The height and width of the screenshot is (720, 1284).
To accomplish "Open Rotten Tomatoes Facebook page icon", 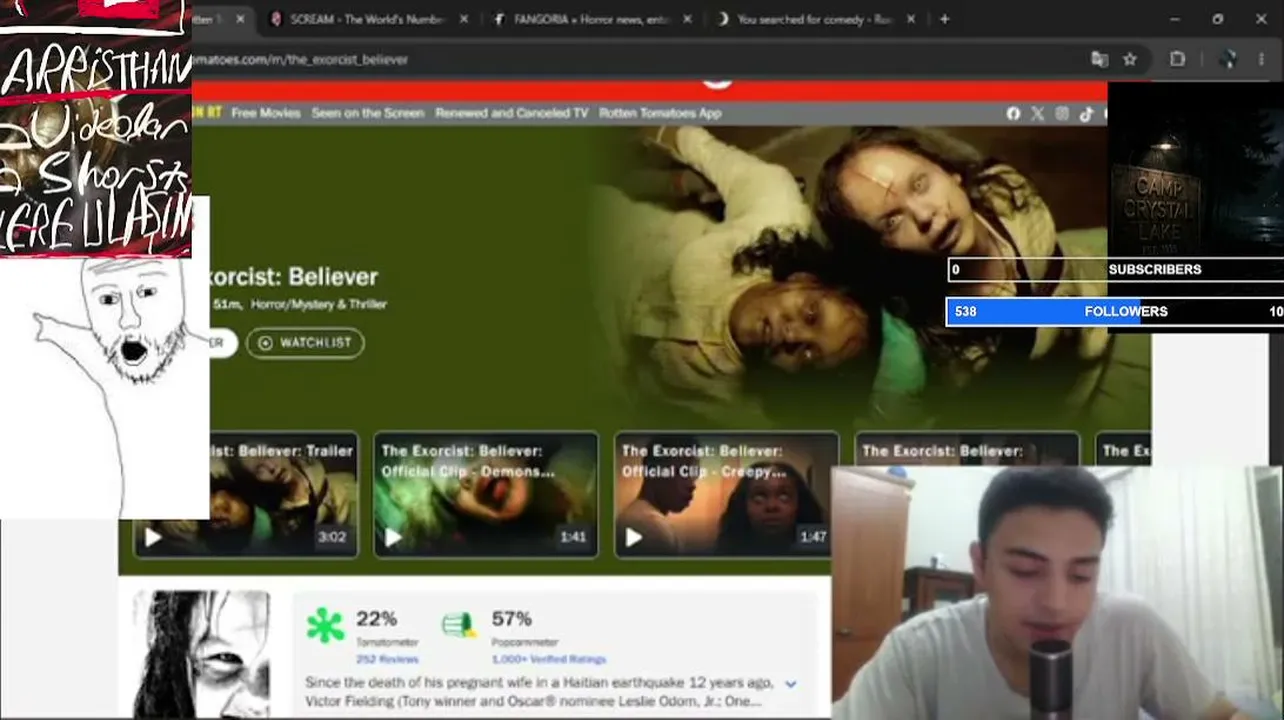I will click(1013, 114).
